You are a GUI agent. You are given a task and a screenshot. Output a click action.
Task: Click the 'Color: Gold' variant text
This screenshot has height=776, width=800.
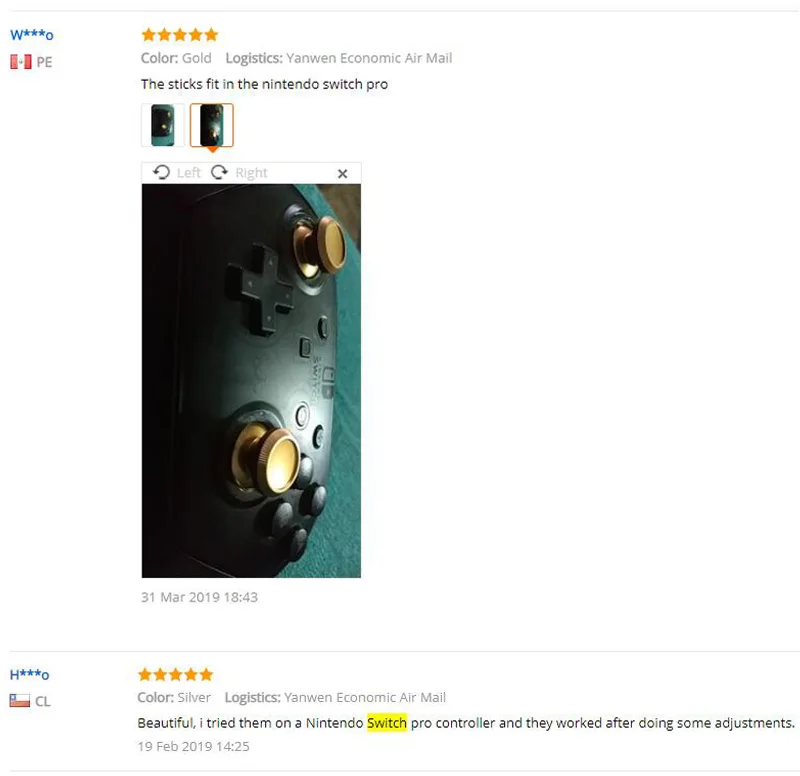tap(176, 58)
